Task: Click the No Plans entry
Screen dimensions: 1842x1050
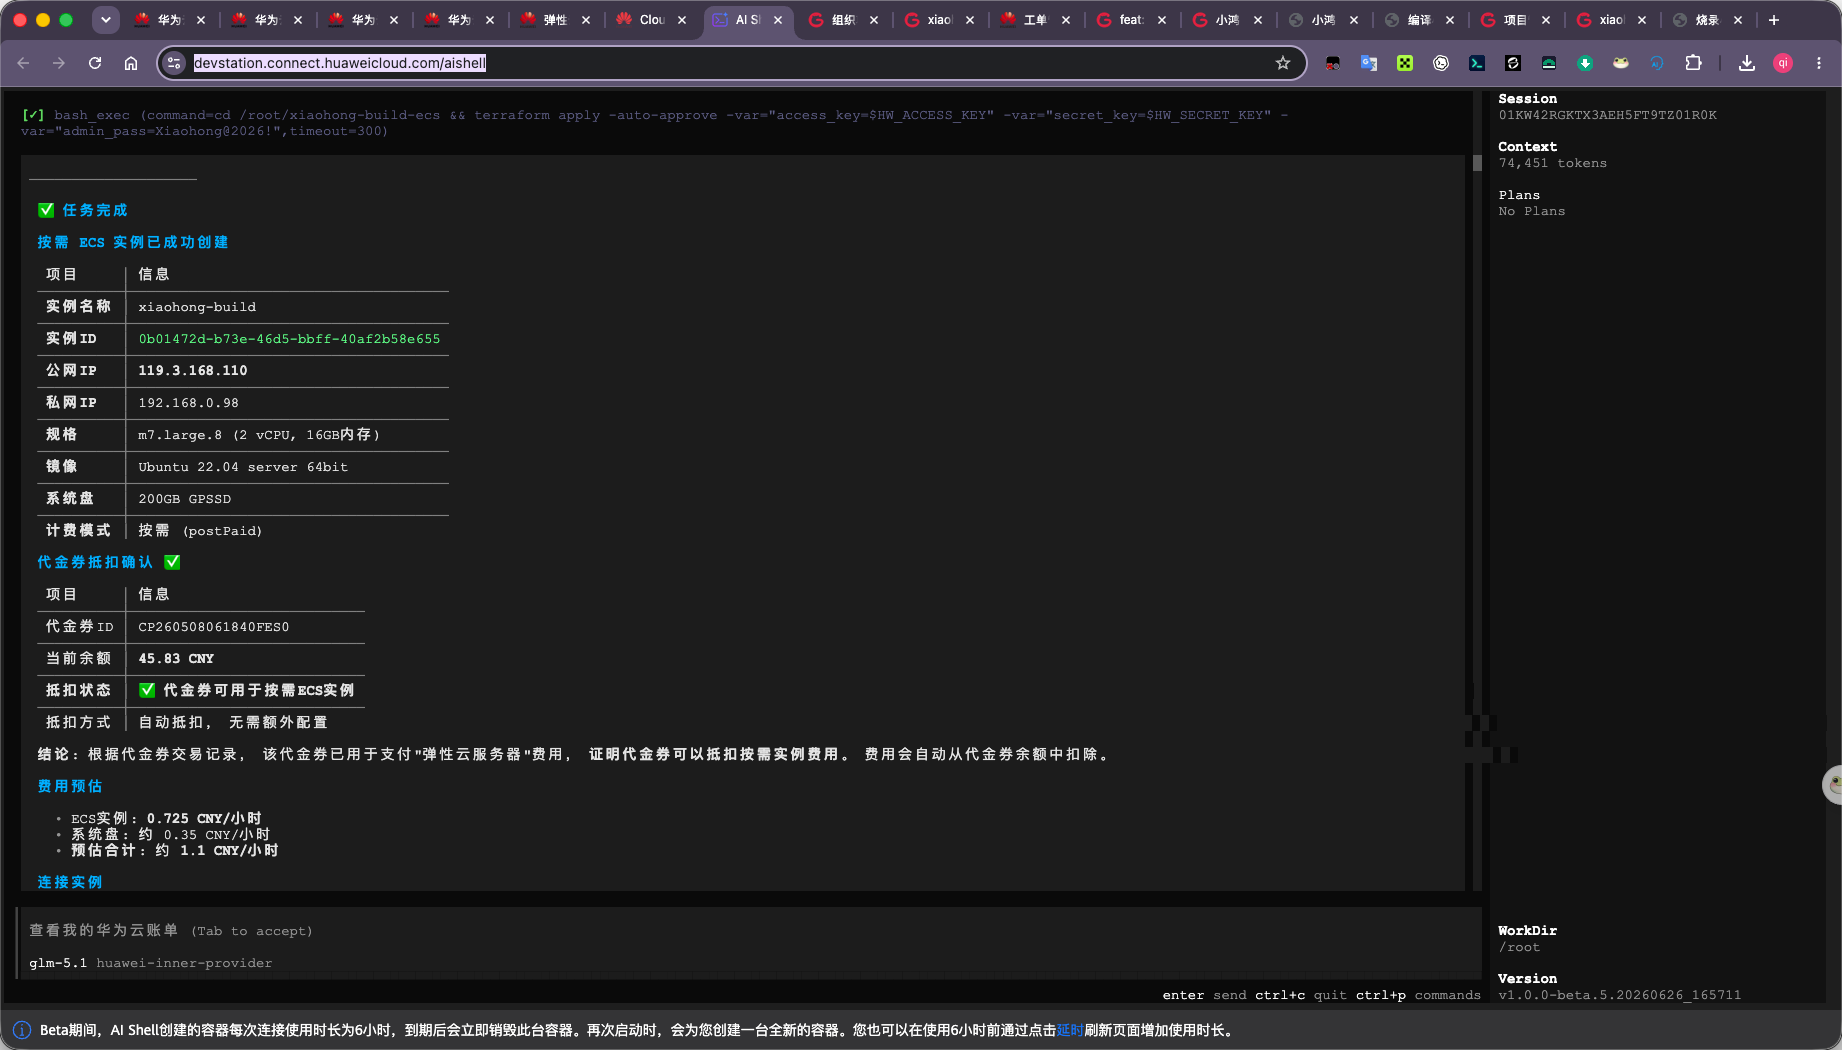Action: tap(1532, 211)
